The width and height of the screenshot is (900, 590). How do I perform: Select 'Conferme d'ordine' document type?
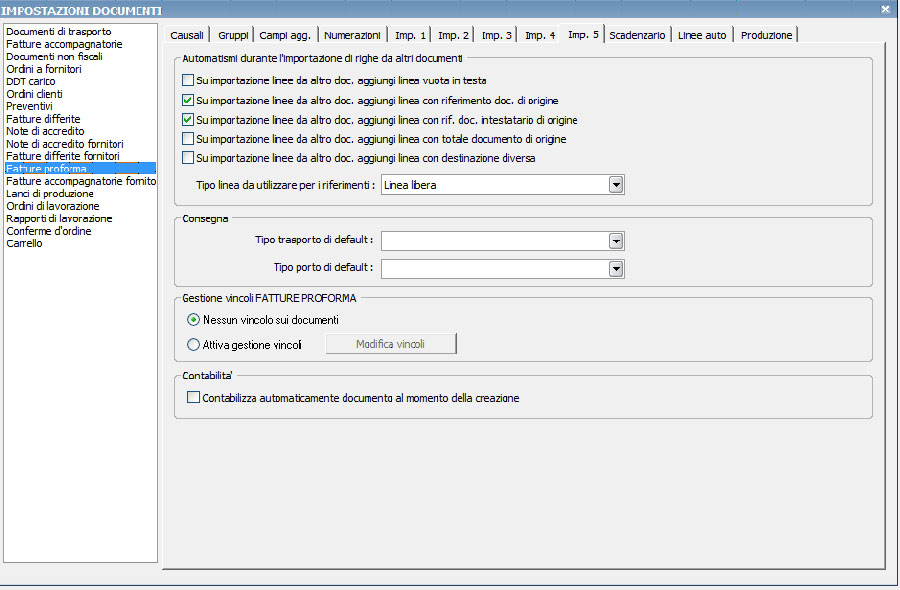pos(49,231)
